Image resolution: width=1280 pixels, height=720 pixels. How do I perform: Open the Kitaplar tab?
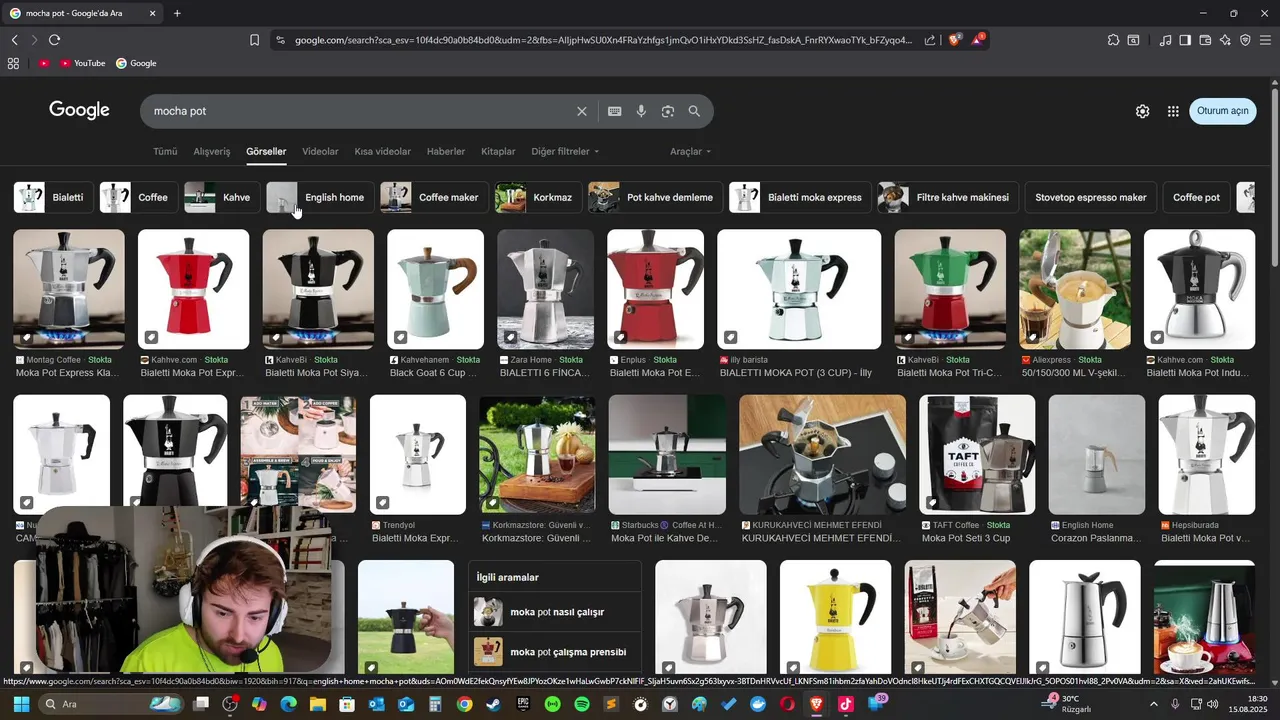tap(498, 151)
